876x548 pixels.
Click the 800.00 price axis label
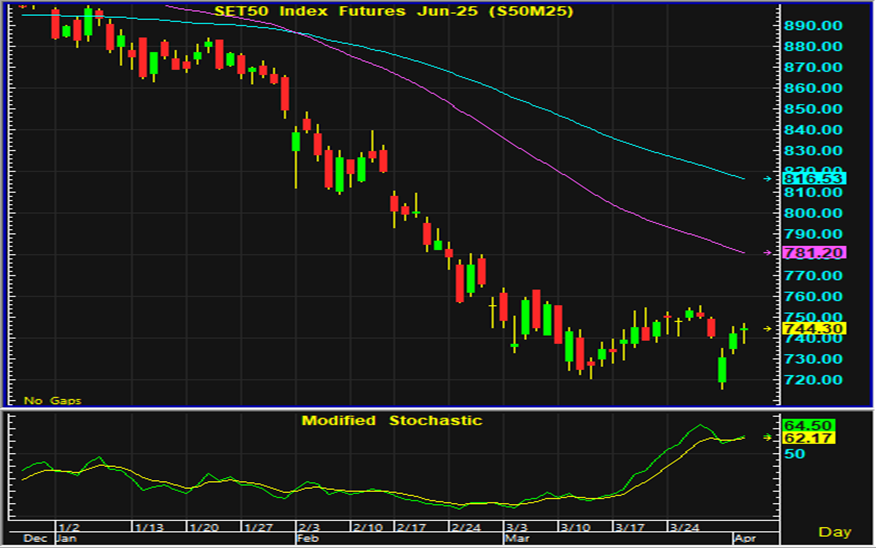[813, 213]
